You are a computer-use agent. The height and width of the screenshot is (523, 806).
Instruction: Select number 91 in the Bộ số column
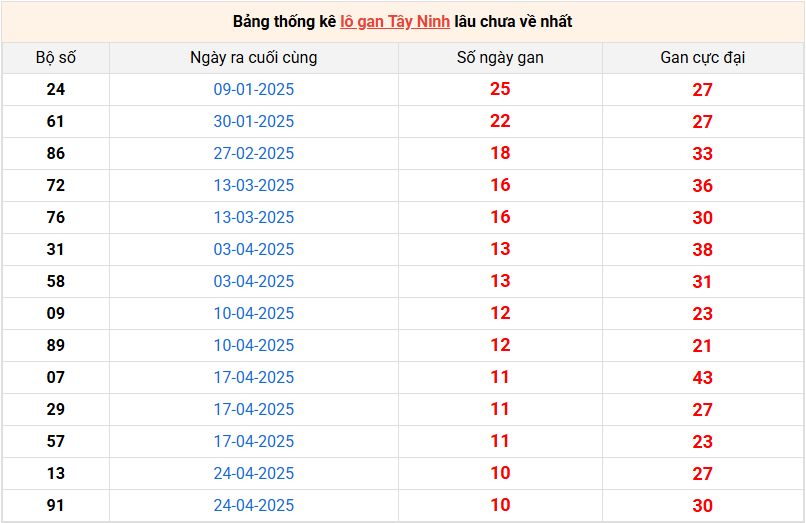coord(56,505)
